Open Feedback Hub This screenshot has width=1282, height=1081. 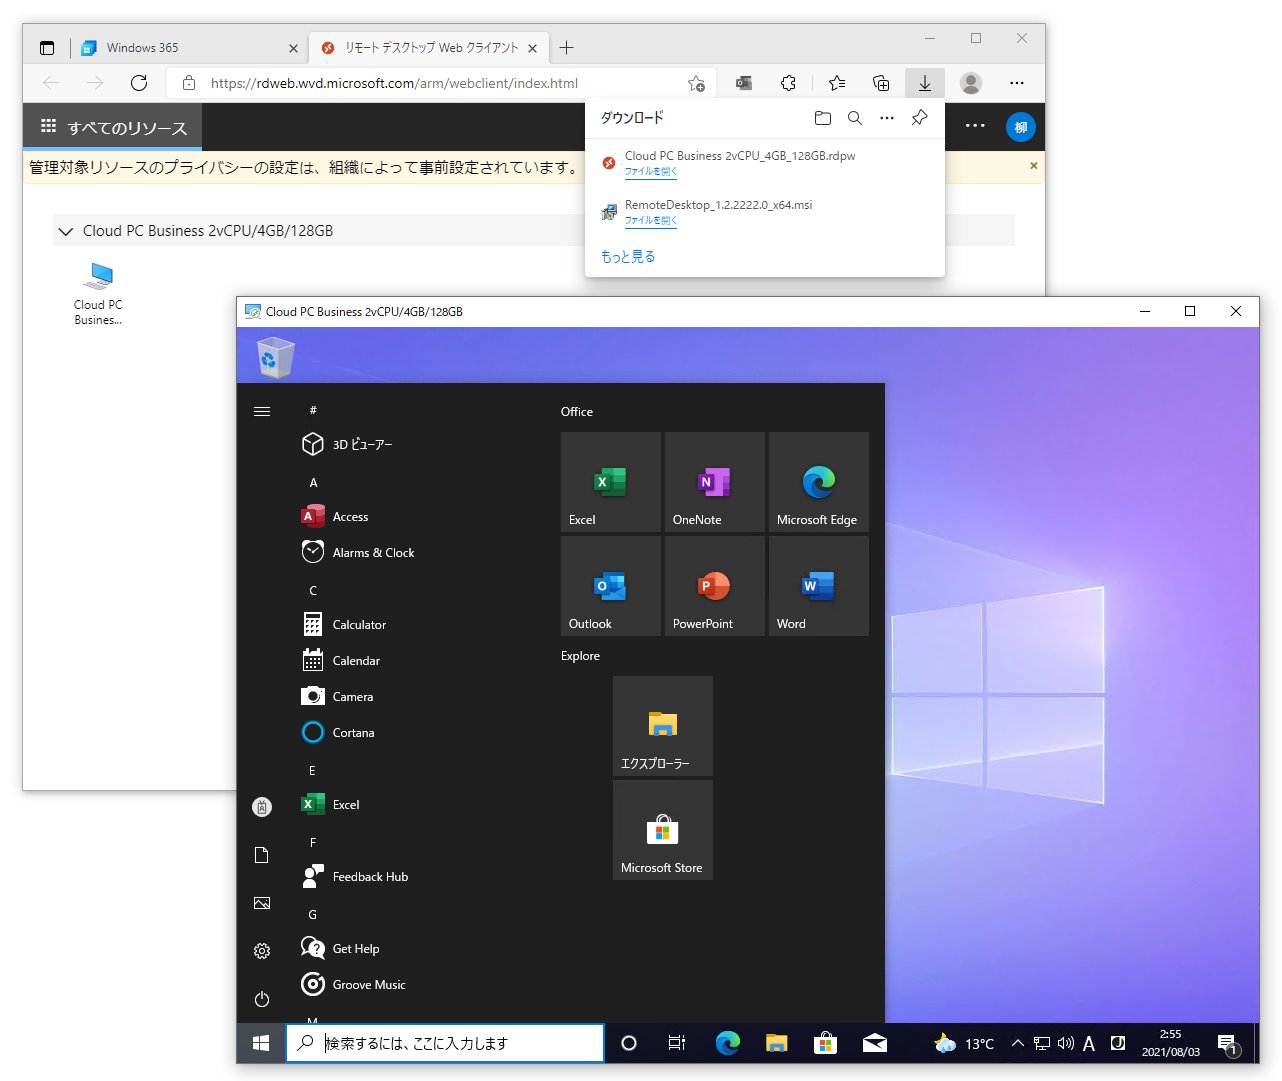point(355,876)
